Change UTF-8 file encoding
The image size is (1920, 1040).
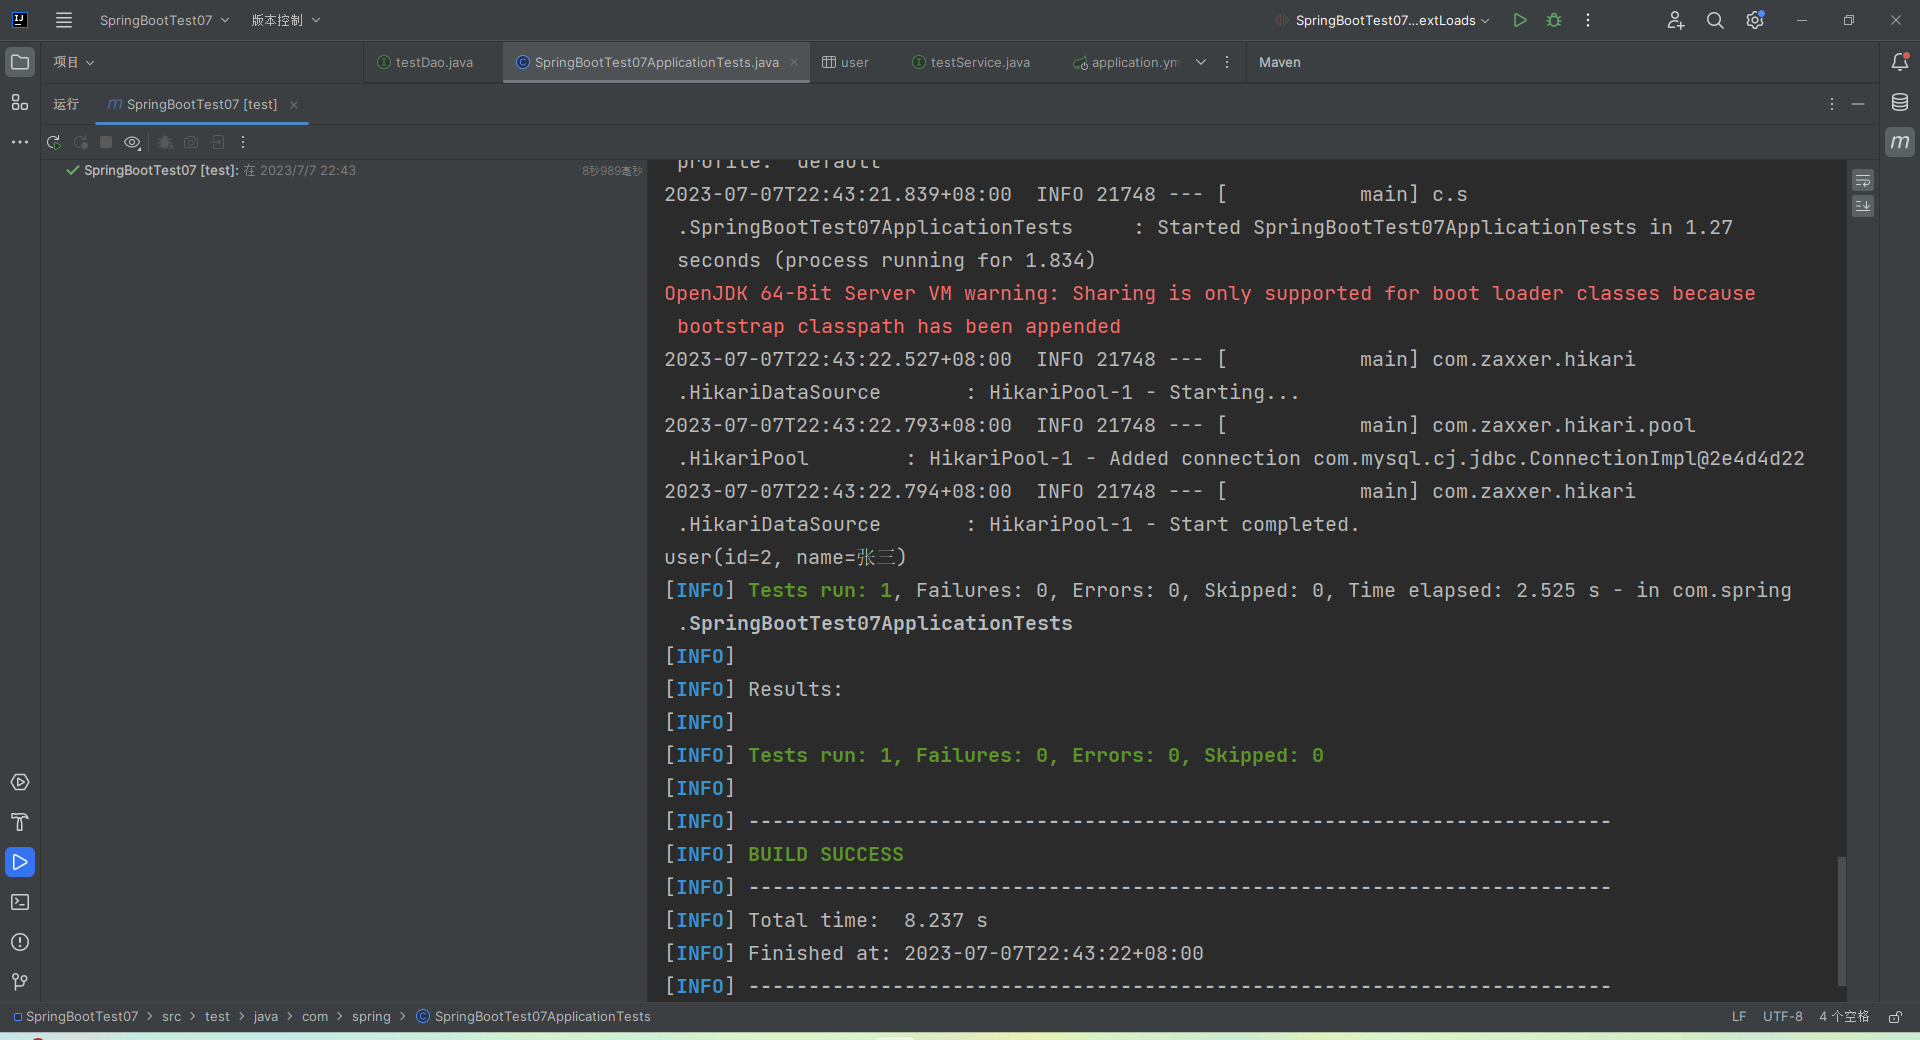[1783, 1017]
